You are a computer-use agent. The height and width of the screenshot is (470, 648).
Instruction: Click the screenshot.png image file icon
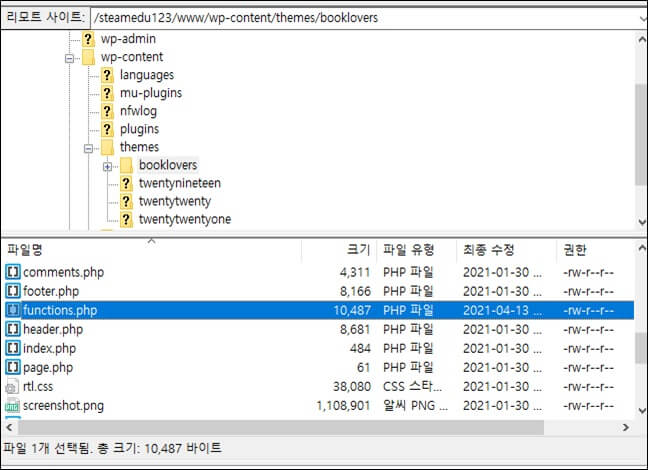tap(12, 406)
